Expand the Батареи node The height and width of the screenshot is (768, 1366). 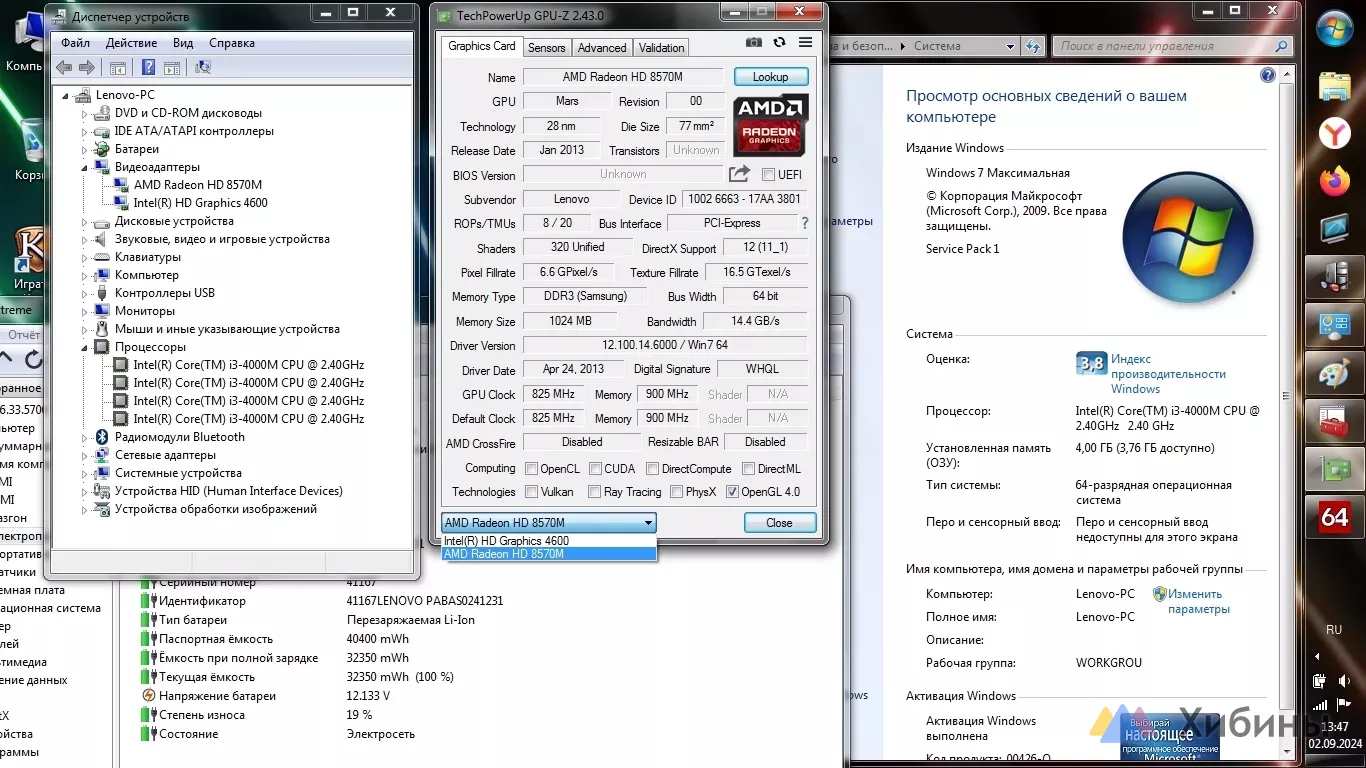coord(85,149)
